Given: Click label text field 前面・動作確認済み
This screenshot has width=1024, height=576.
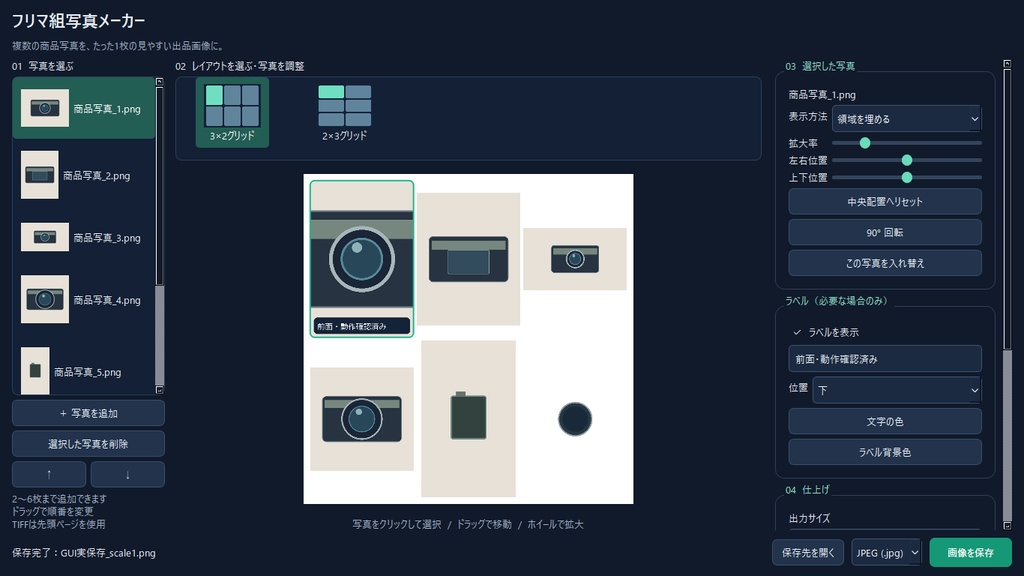Looking at the screenshot, I should tap(885, 359).
